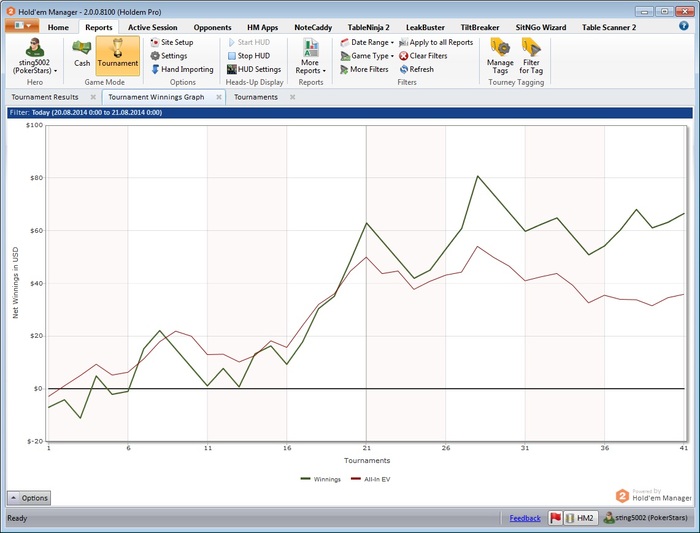This screenshot has height=533, width=700.
Task: Open the Game Type filter dropdown
Action: 367,56
